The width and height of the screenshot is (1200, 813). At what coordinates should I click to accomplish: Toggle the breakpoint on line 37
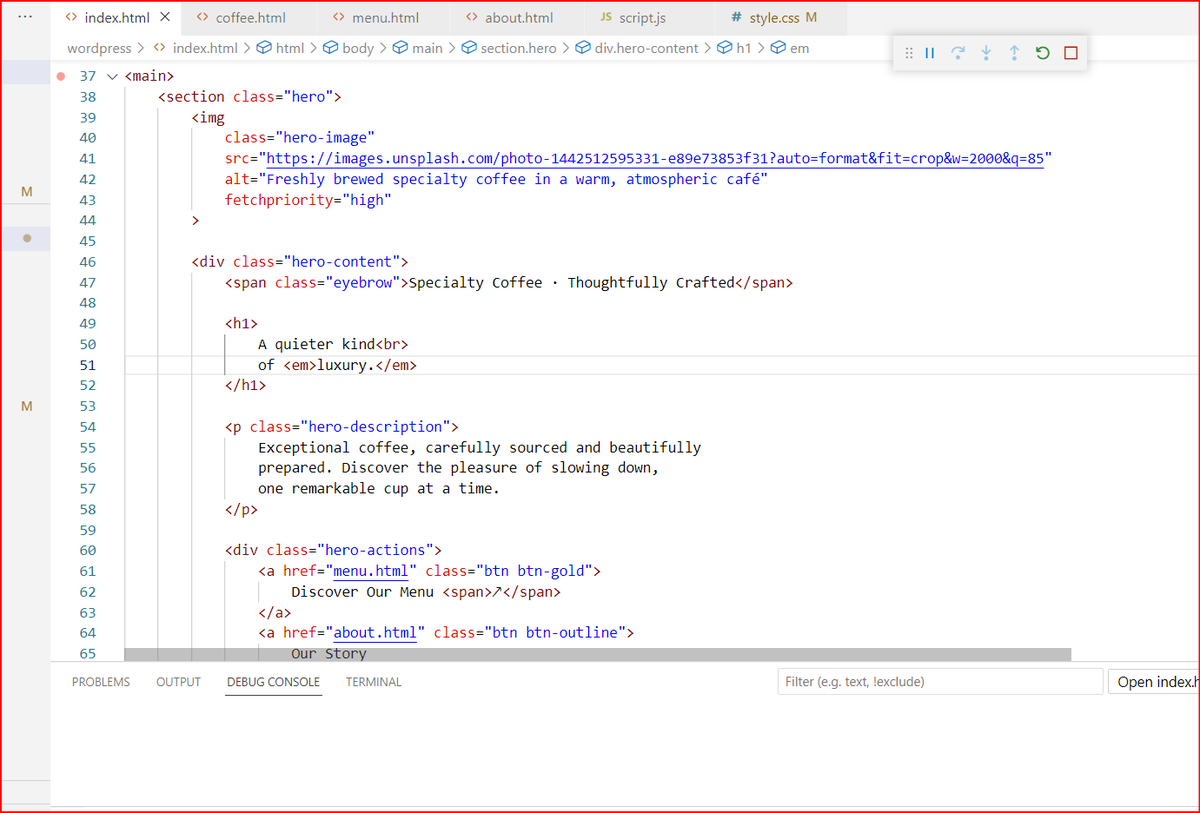[x=62, y=76]
